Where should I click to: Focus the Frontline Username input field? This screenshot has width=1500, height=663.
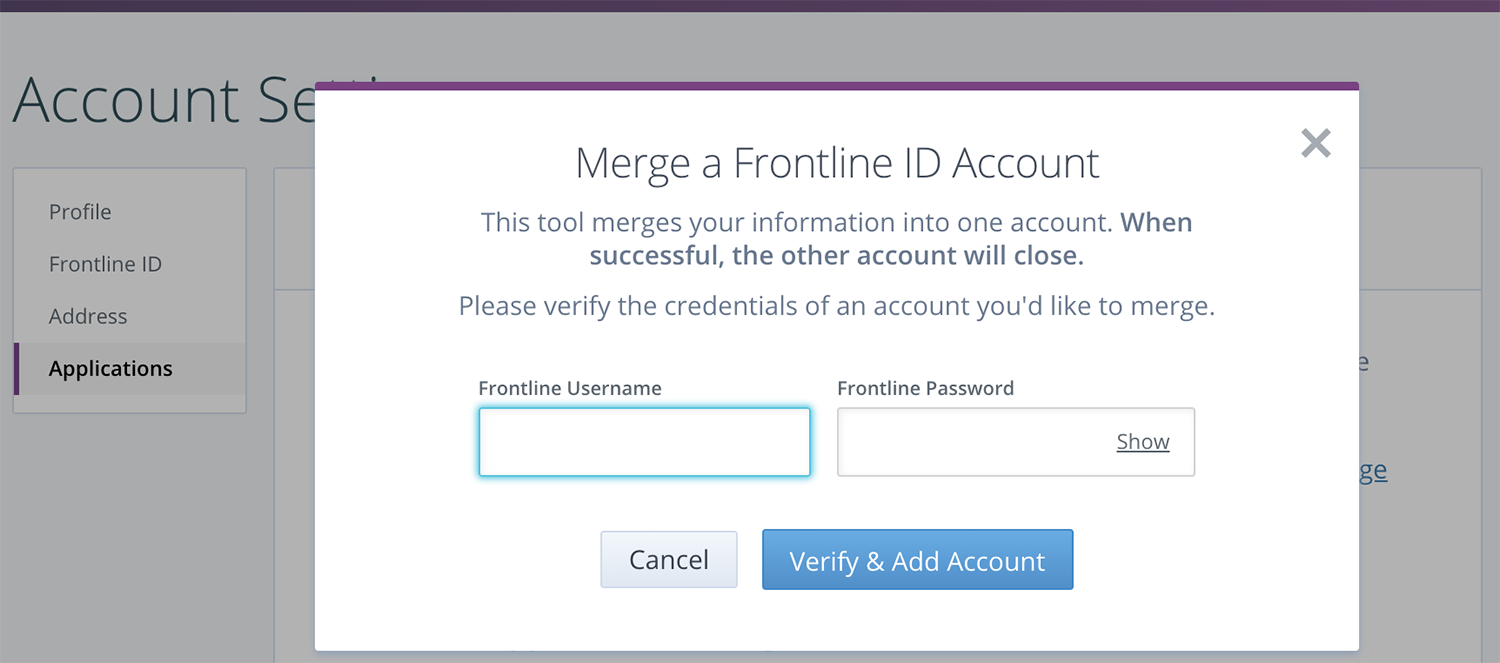[x=645, y=442]
